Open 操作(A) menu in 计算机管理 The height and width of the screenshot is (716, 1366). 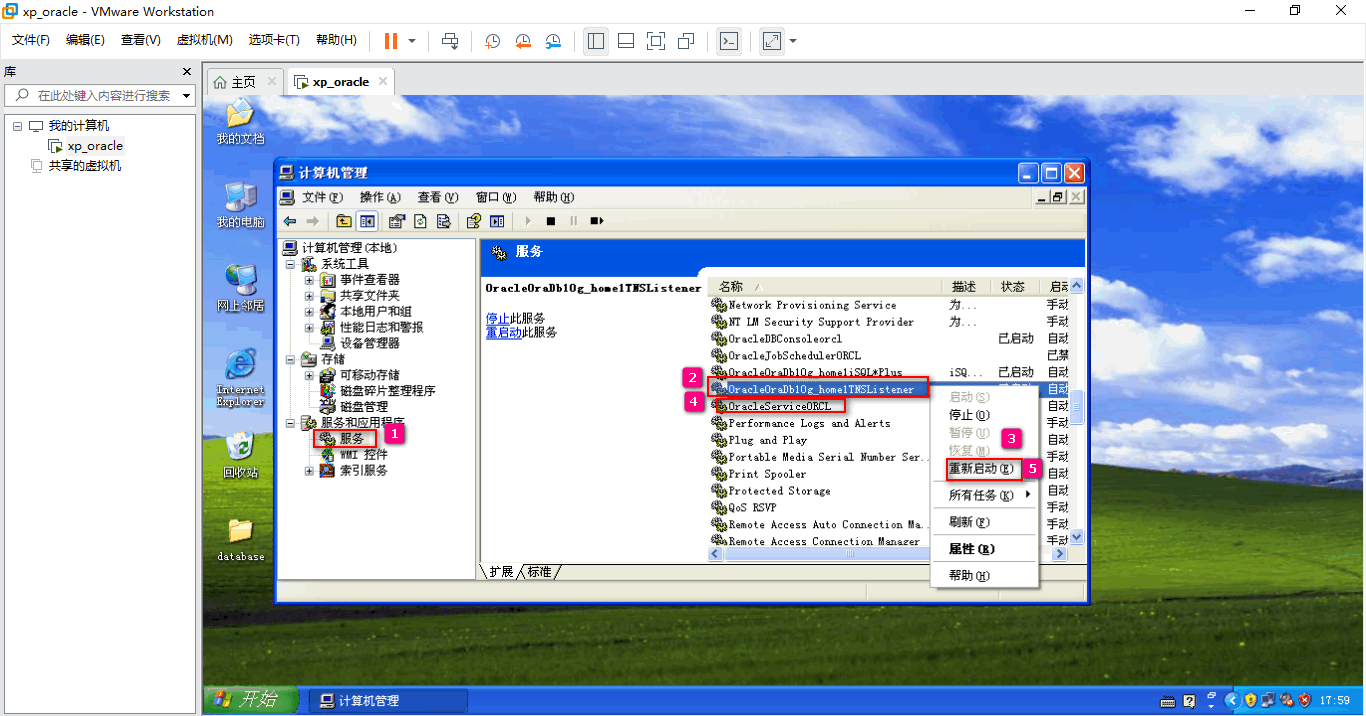click(x=380, y=197)
